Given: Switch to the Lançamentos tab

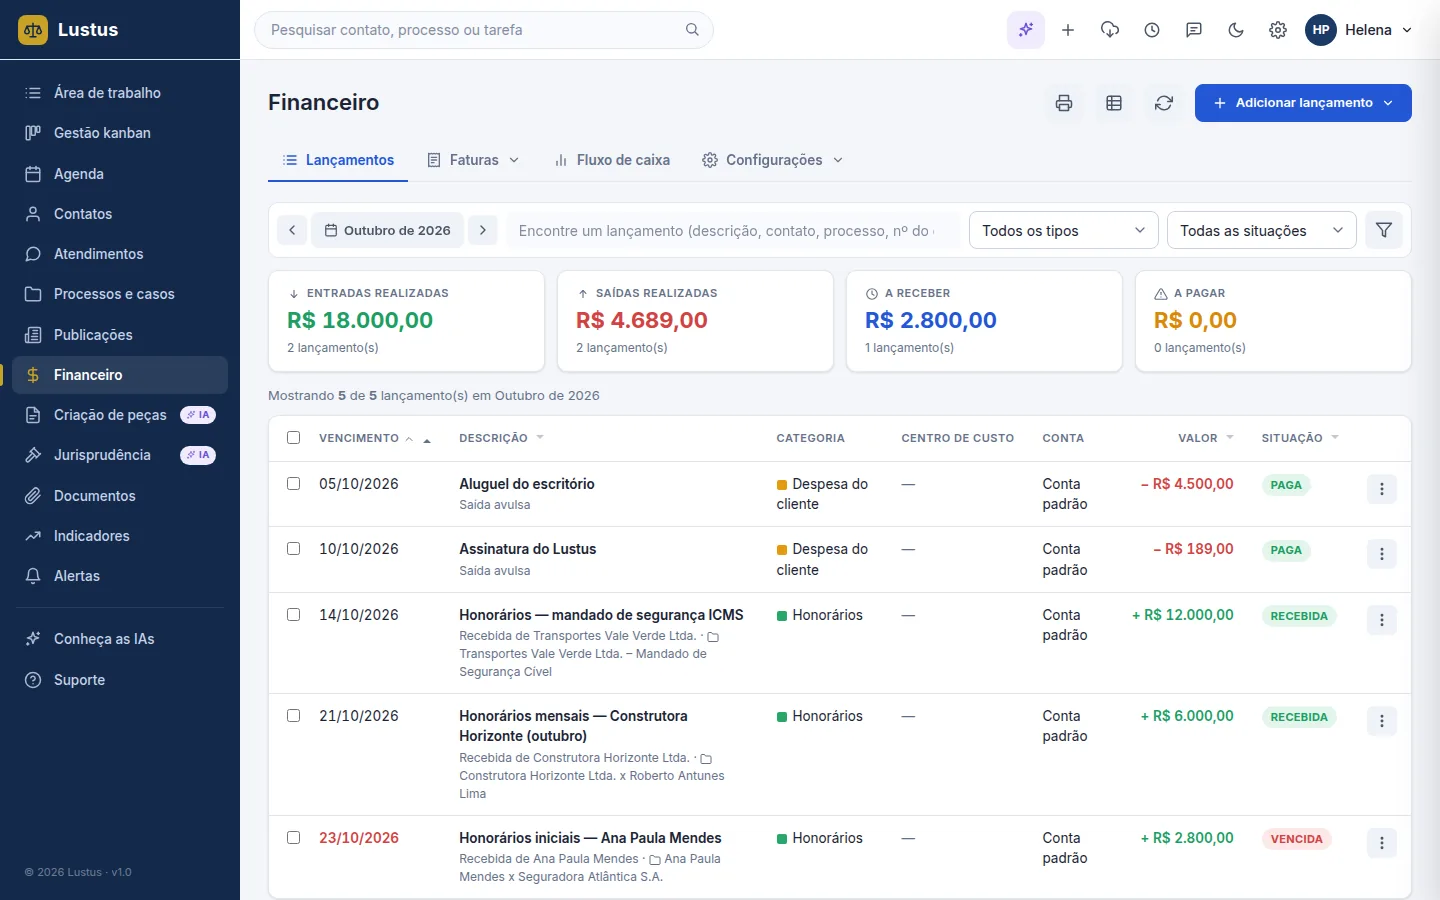Looking at the screenshot, I should tap(338, 160).
